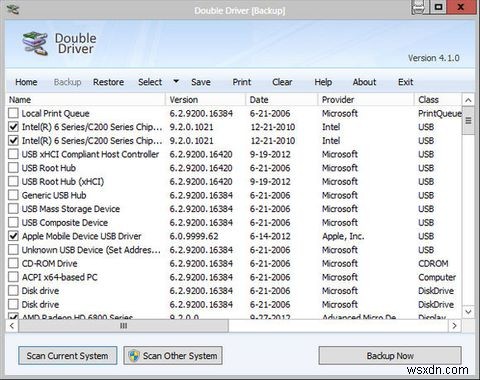This screenshot has width=480, height=380.
Task: Click the shield icon on Scan Other System
Action: click(x=134, y=356)
